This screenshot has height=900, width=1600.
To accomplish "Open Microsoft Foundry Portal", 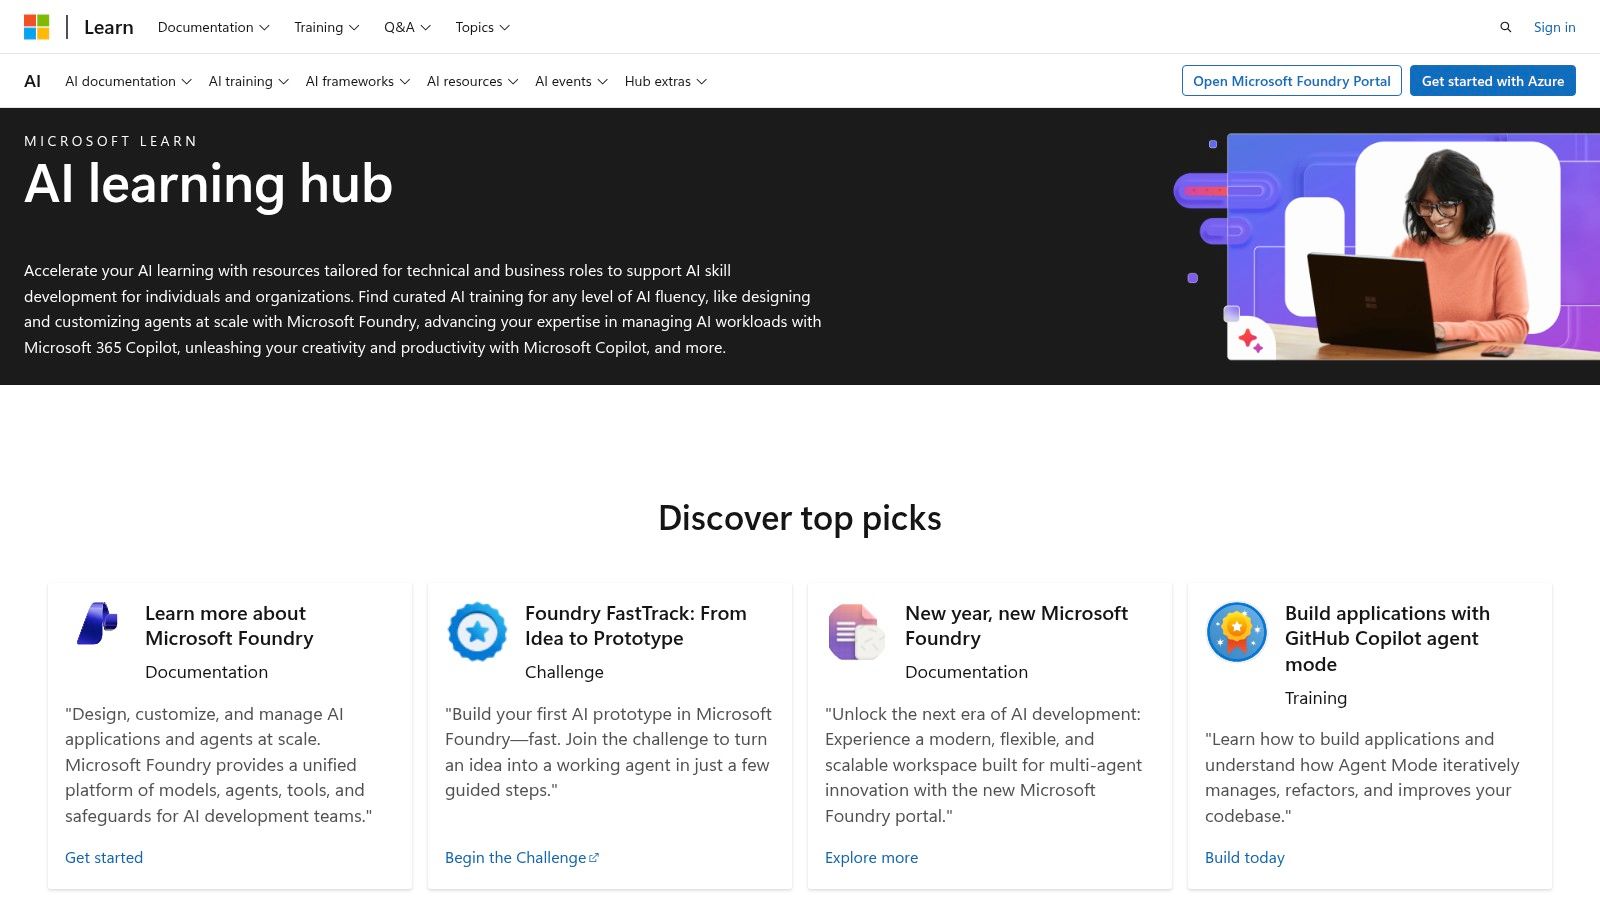I will coord(1291,81).
